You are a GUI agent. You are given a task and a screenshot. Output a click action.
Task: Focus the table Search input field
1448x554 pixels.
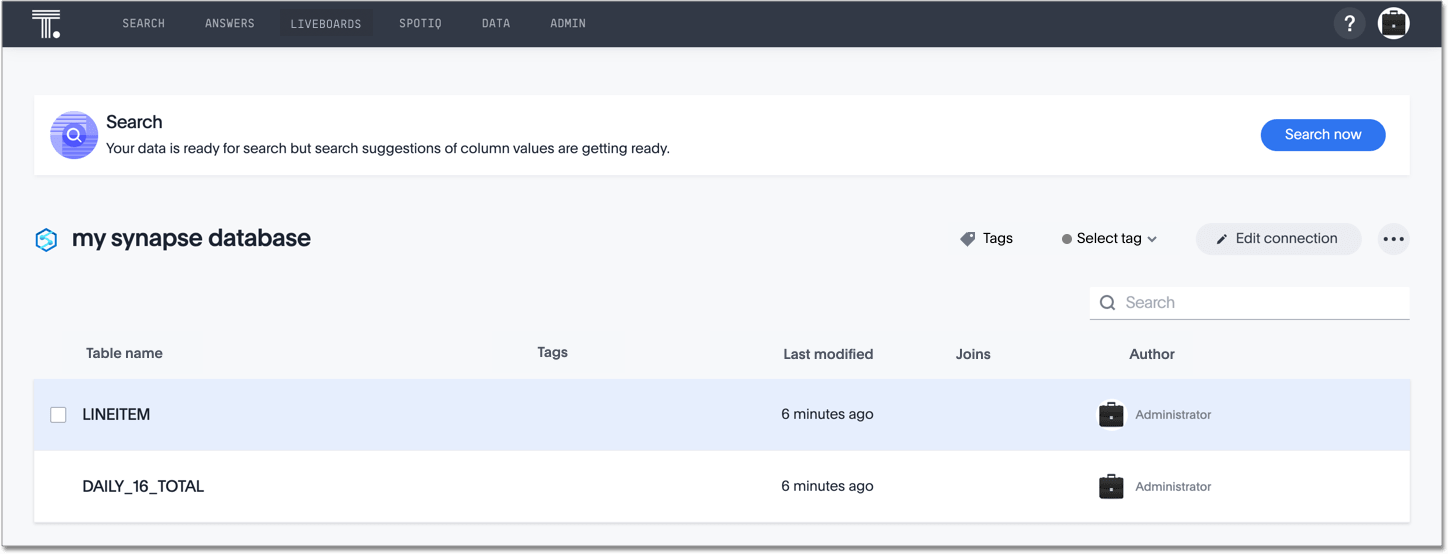click(1260, 303)
